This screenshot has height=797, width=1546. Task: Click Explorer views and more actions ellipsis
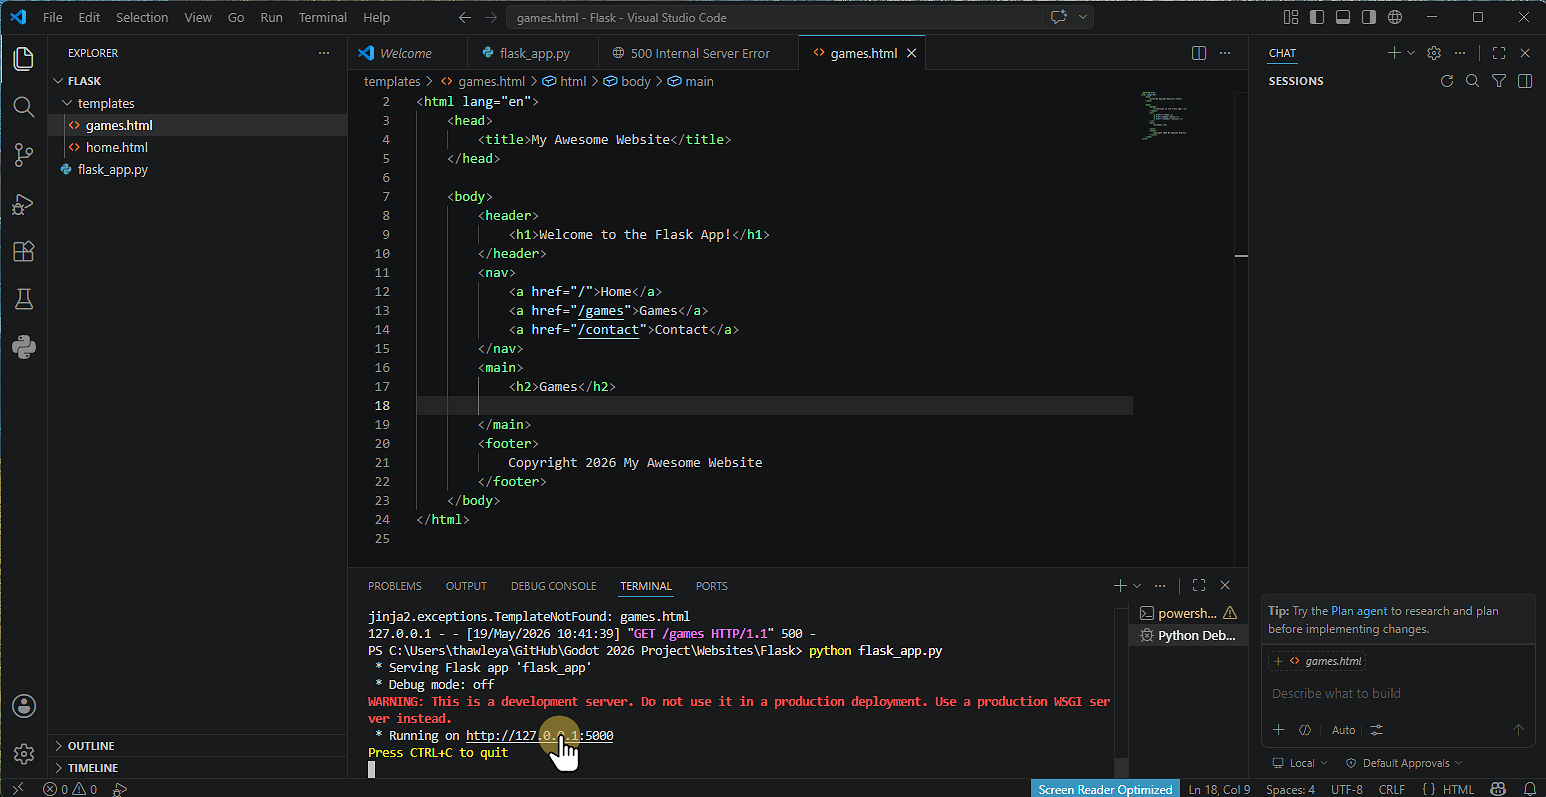tap(323, 53)
